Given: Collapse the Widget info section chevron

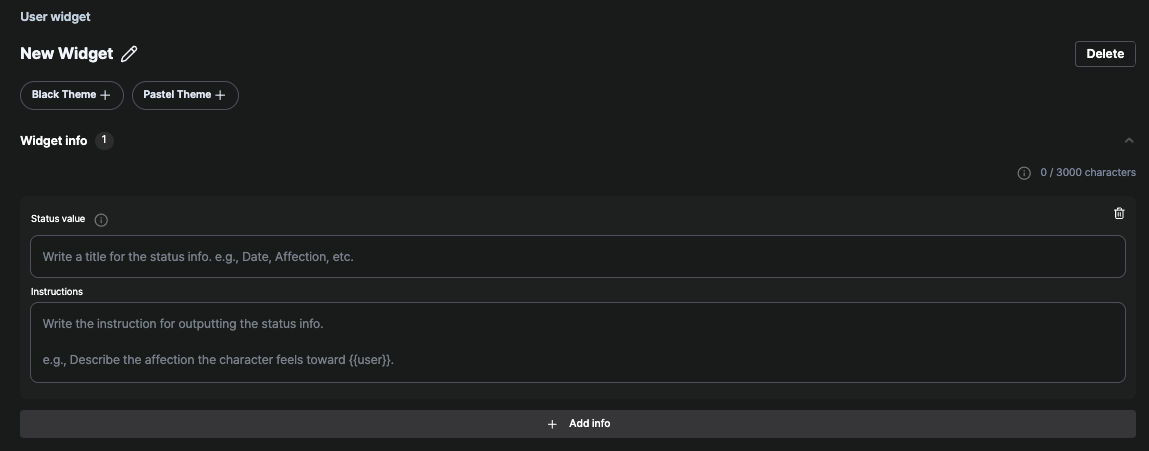Looking at the screenshot, I should (x=1128, y=140).
